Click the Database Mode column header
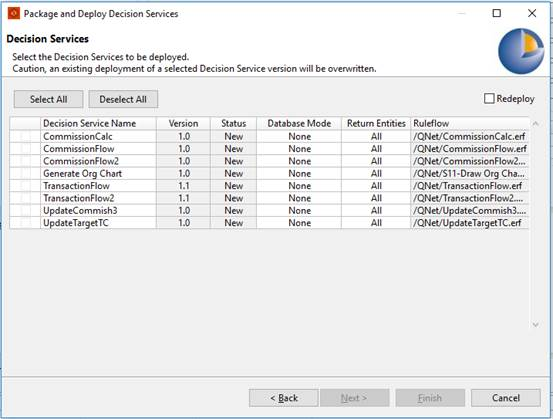The image size is (553, 419). (299, 123)
